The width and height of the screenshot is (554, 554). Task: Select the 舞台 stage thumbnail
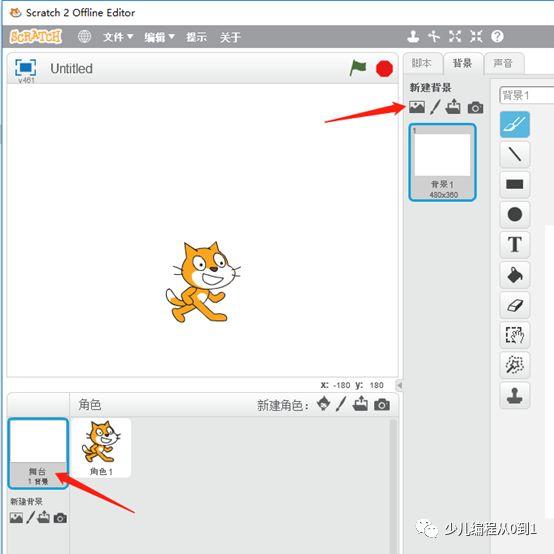(x=38, y=453)
